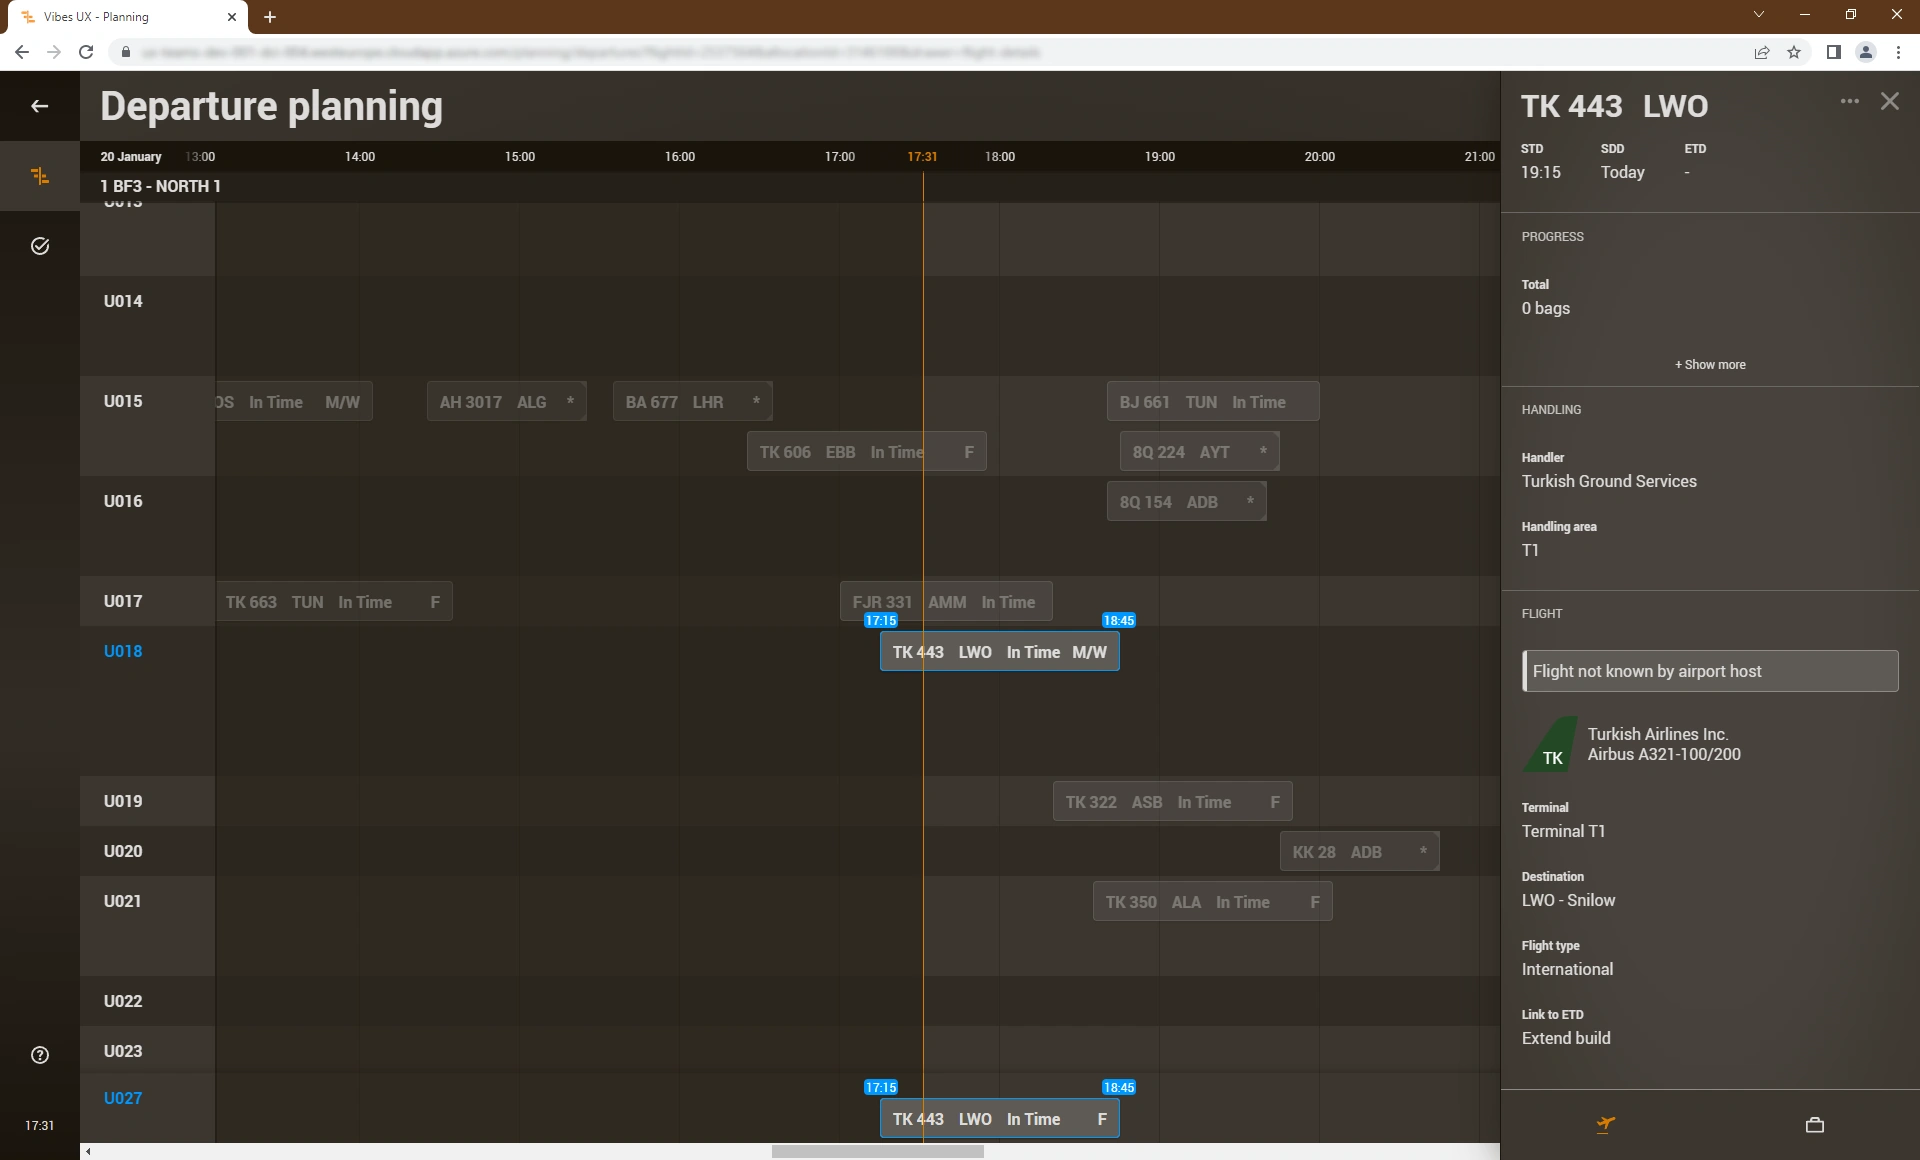Screen dimensions: 1920x1160
Task: Click the U020 row label
Action: [x=123, y=851]
